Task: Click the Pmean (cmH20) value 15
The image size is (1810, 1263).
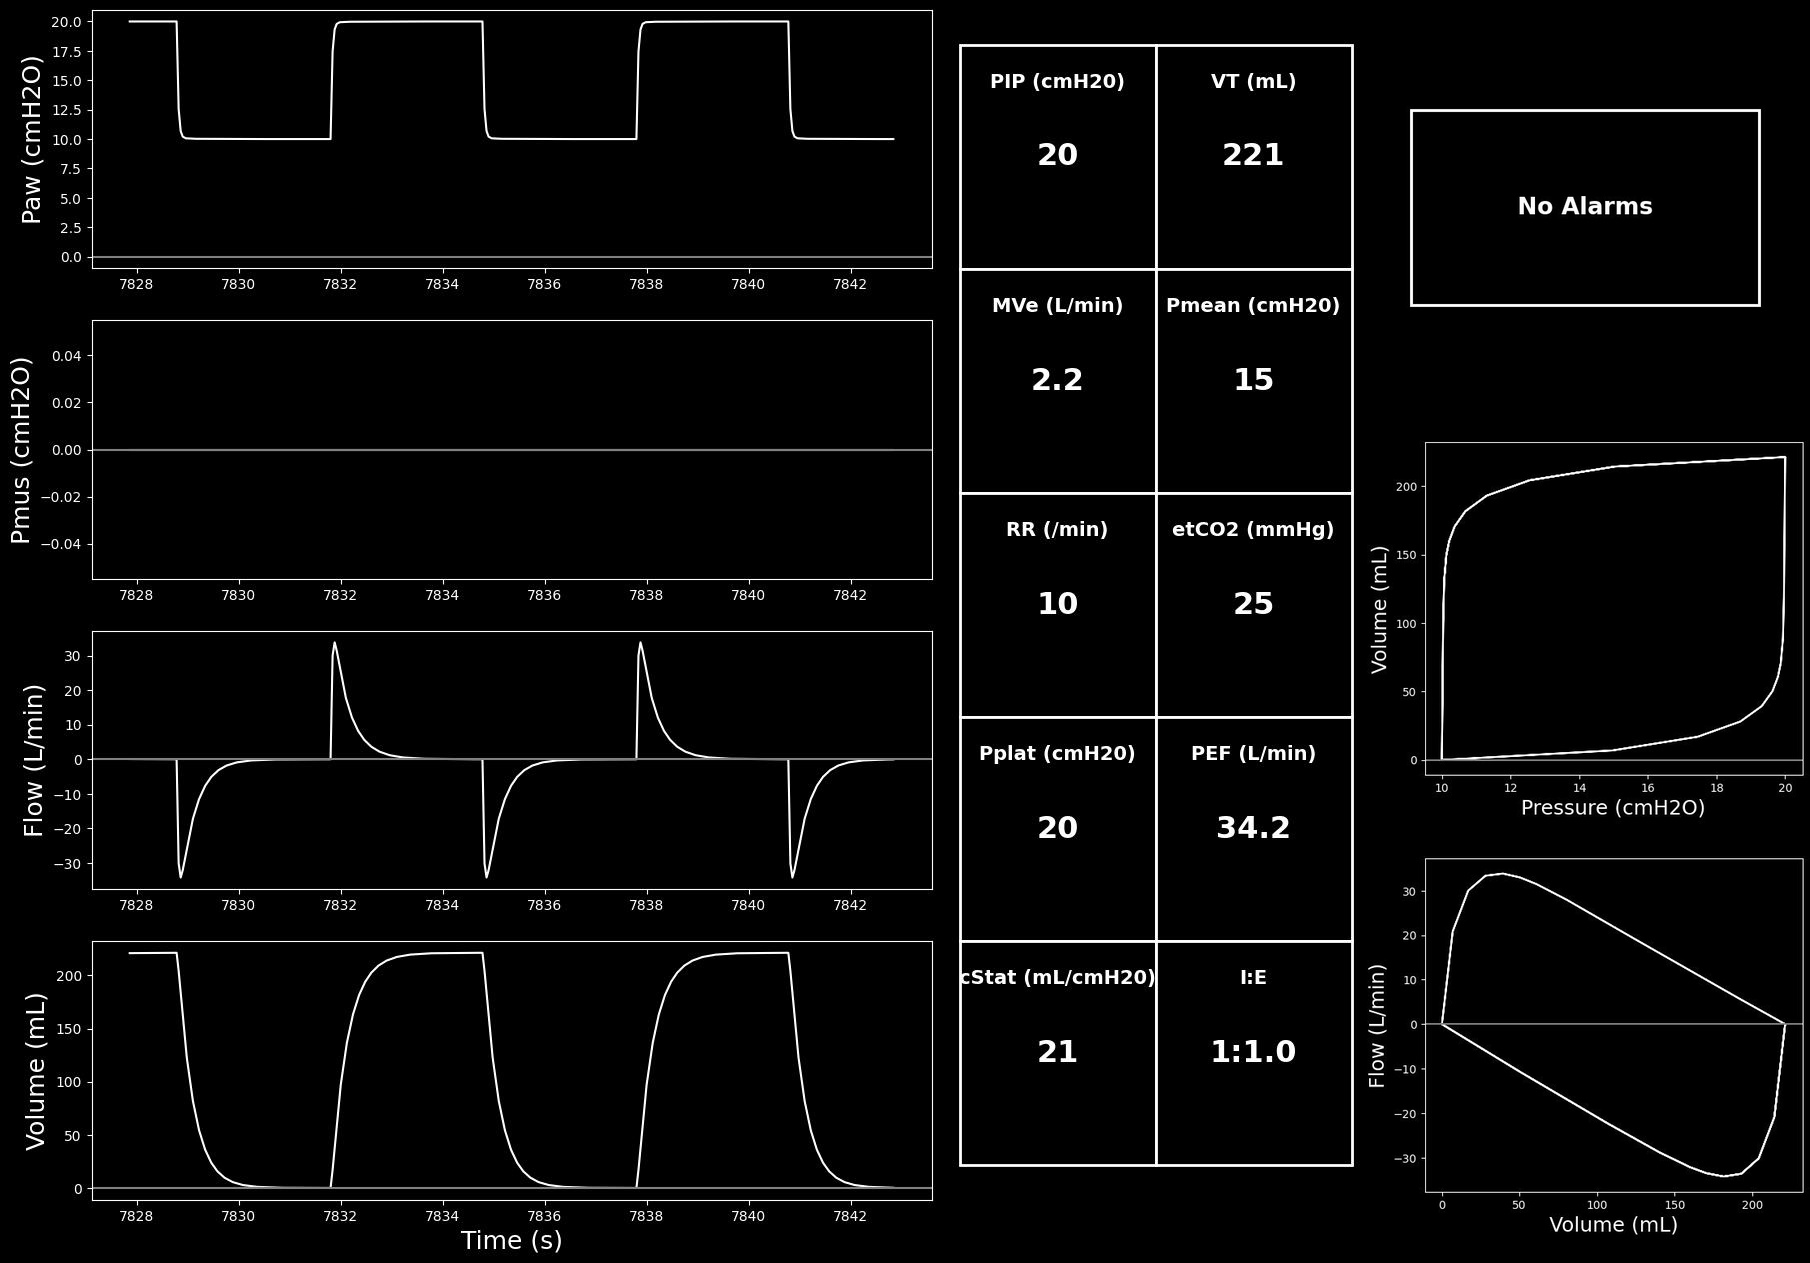Action: (1254, 381)
